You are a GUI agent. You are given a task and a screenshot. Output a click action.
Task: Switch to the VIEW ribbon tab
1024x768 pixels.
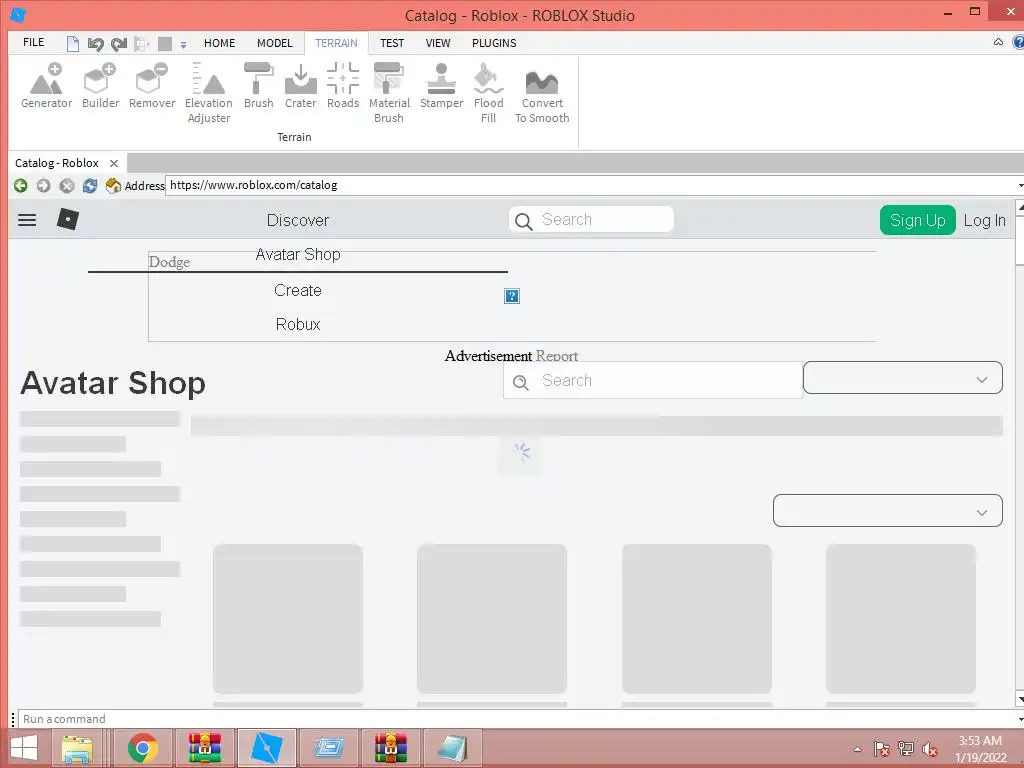pyautogui.click(x=438, y=43)
